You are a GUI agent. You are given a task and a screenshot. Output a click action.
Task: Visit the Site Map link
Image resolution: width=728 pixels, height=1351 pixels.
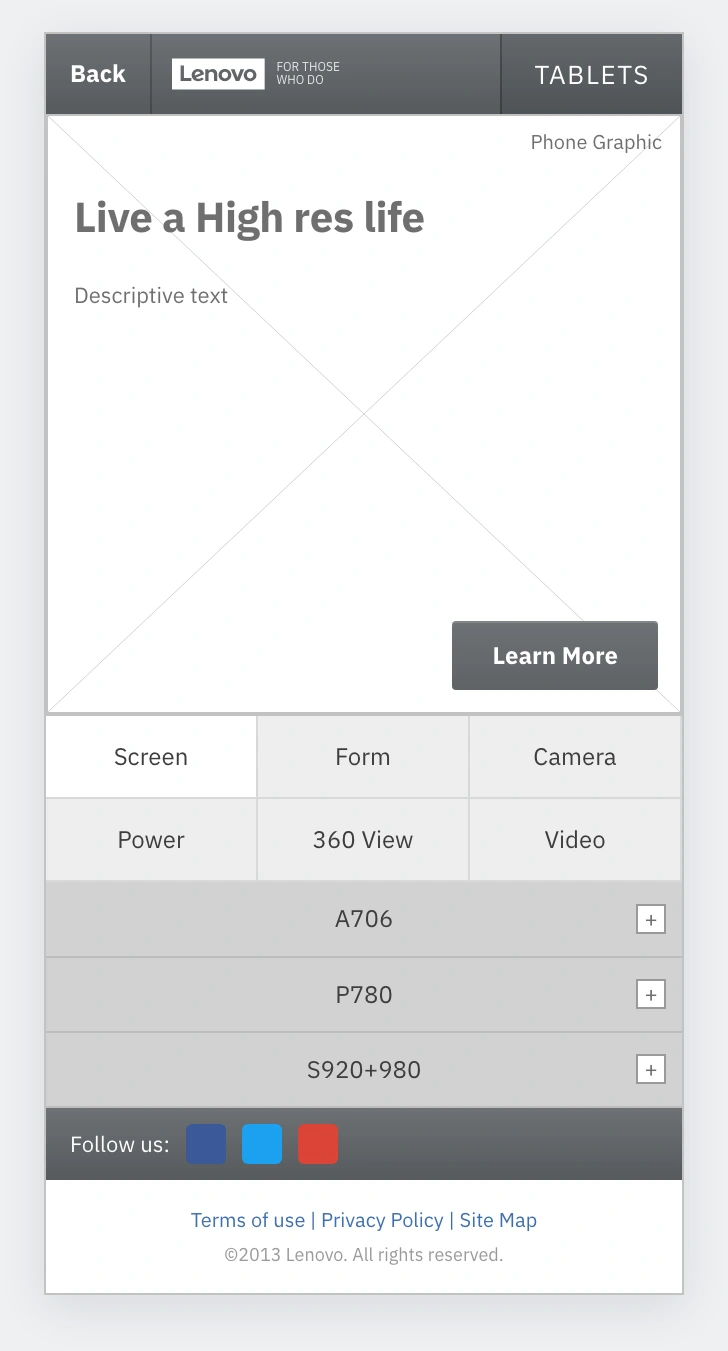pos(498,1220)
